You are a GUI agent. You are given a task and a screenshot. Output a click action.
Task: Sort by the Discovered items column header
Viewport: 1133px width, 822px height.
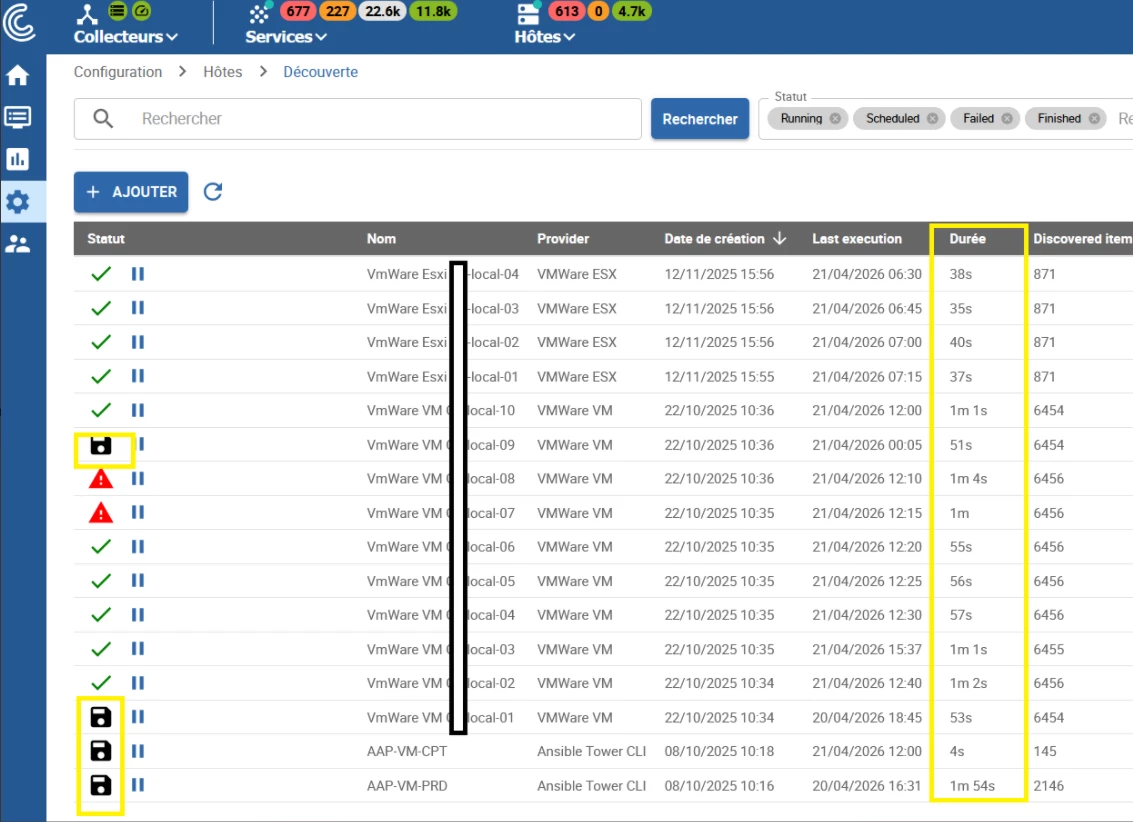(1083, 238)
